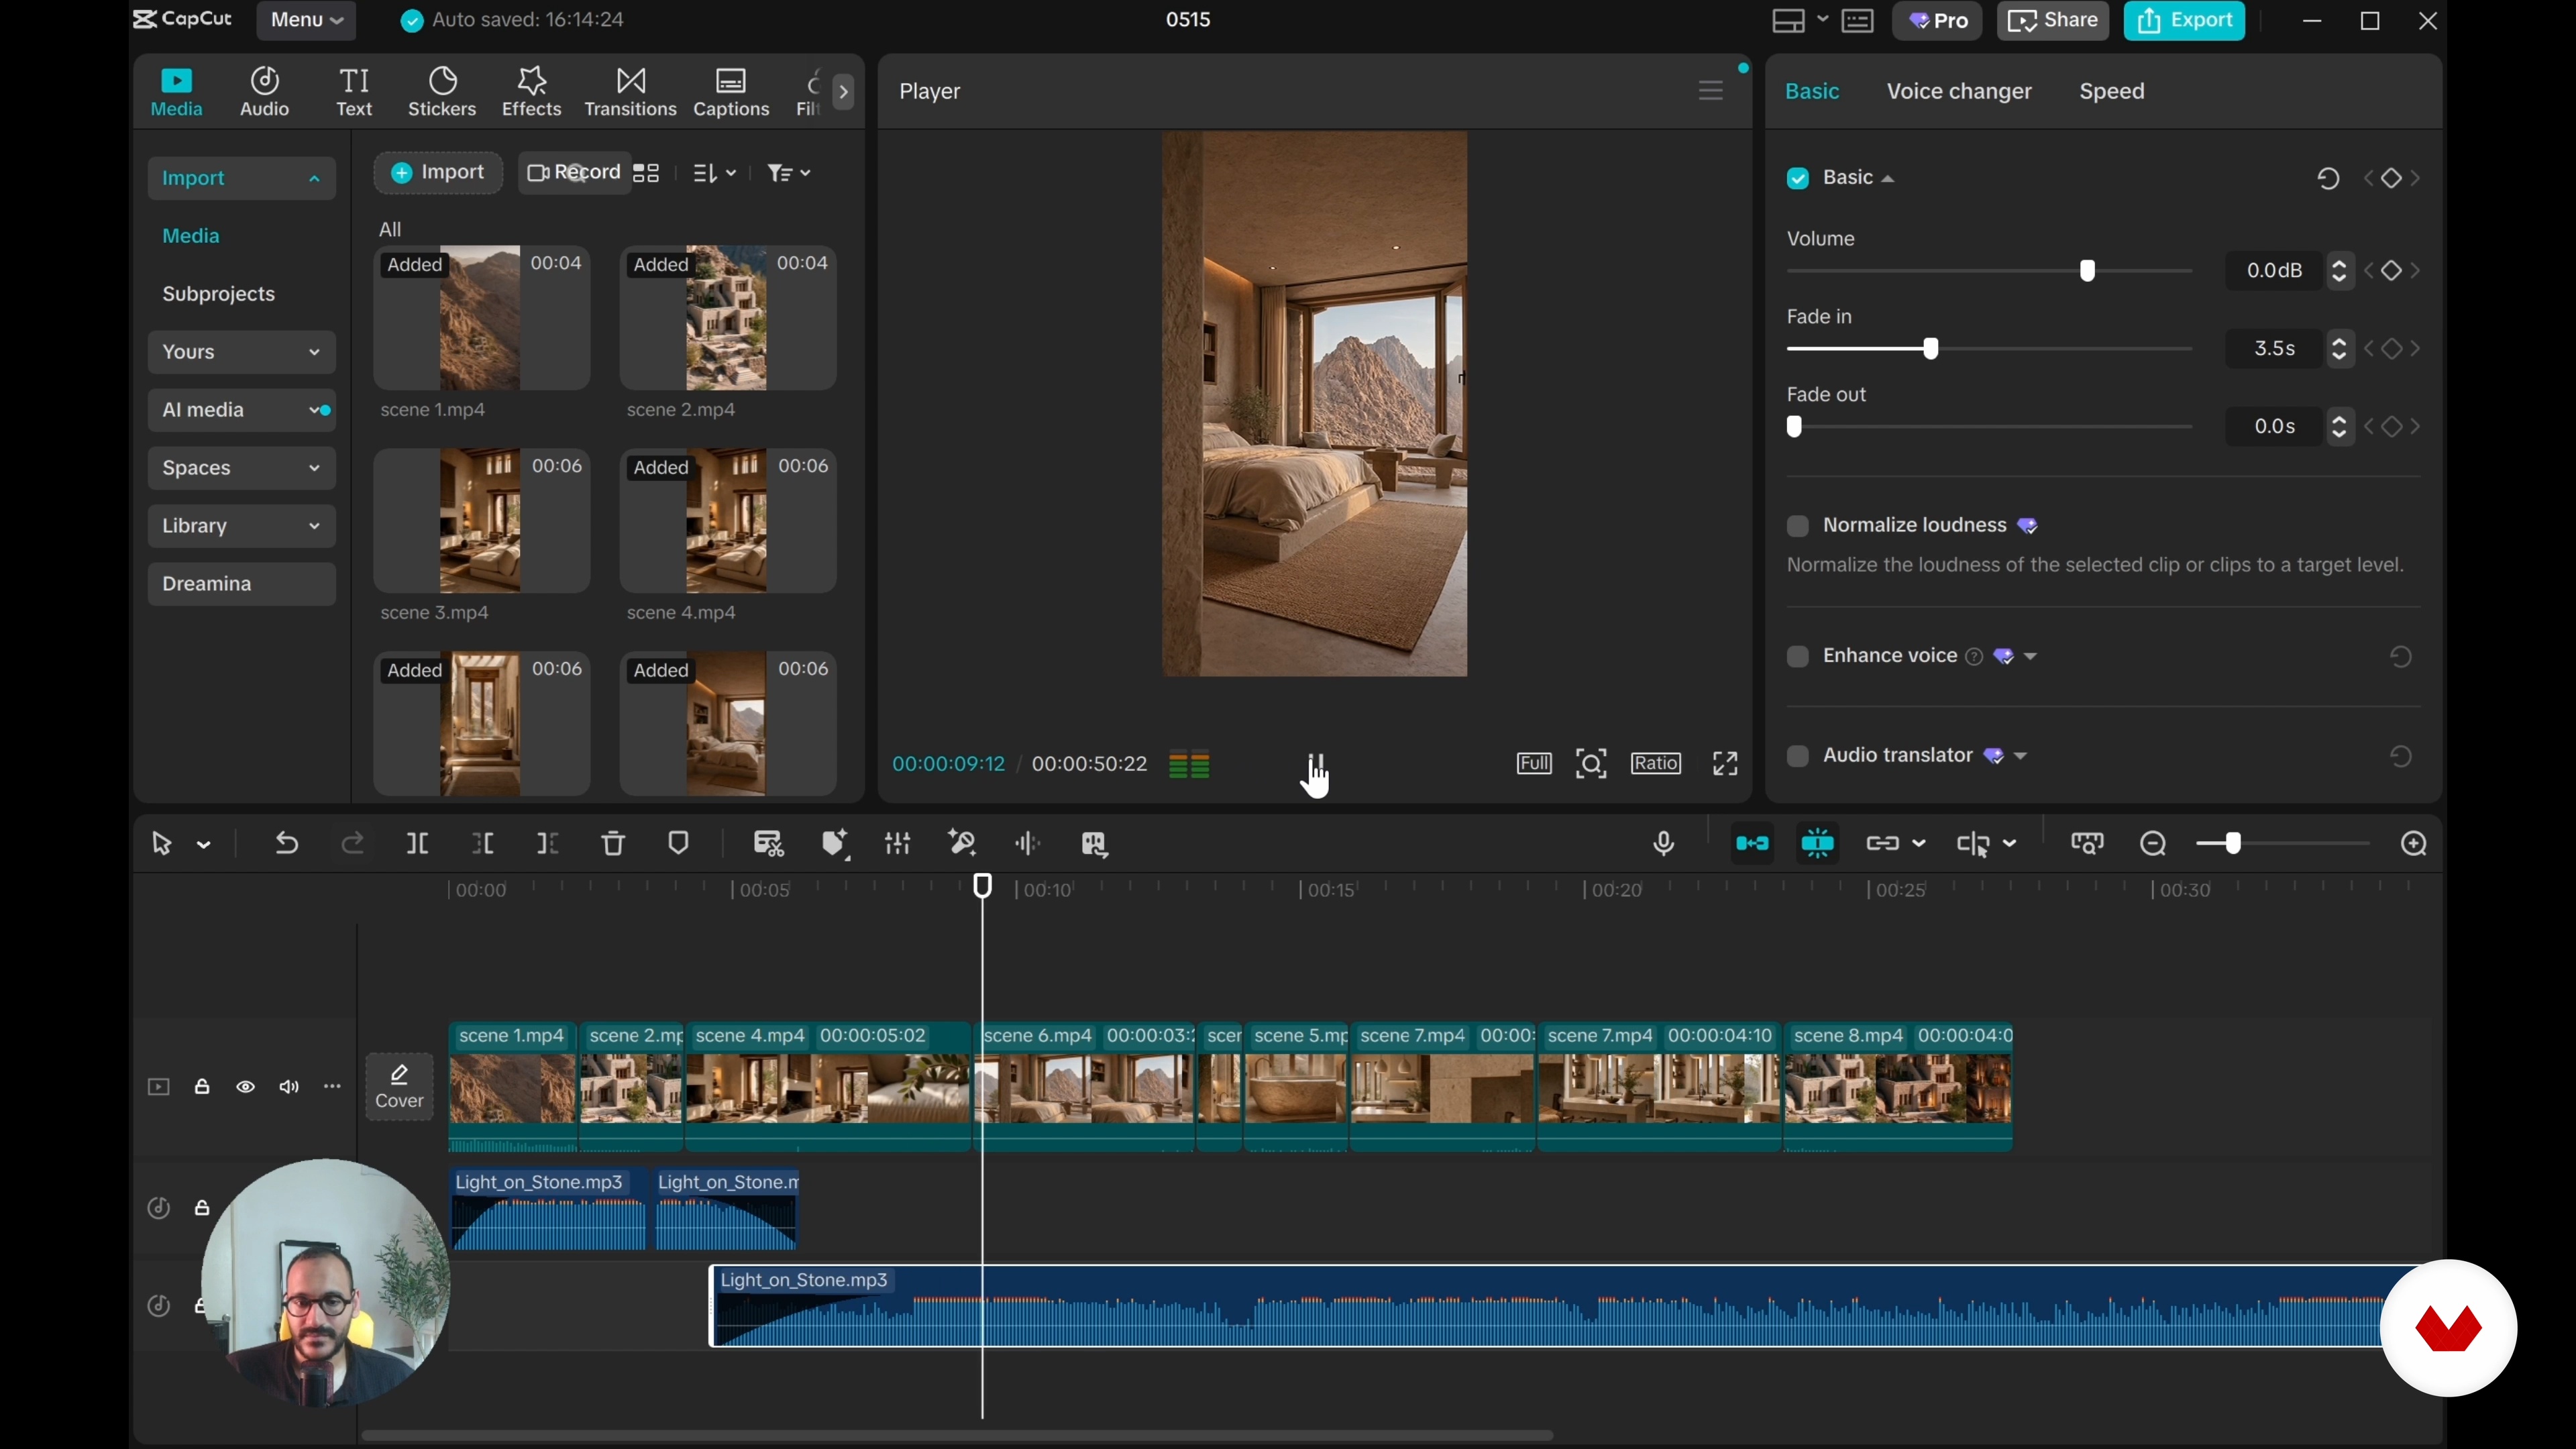
Task: Click the Fade out value field
Action: tap(2276, 427)
